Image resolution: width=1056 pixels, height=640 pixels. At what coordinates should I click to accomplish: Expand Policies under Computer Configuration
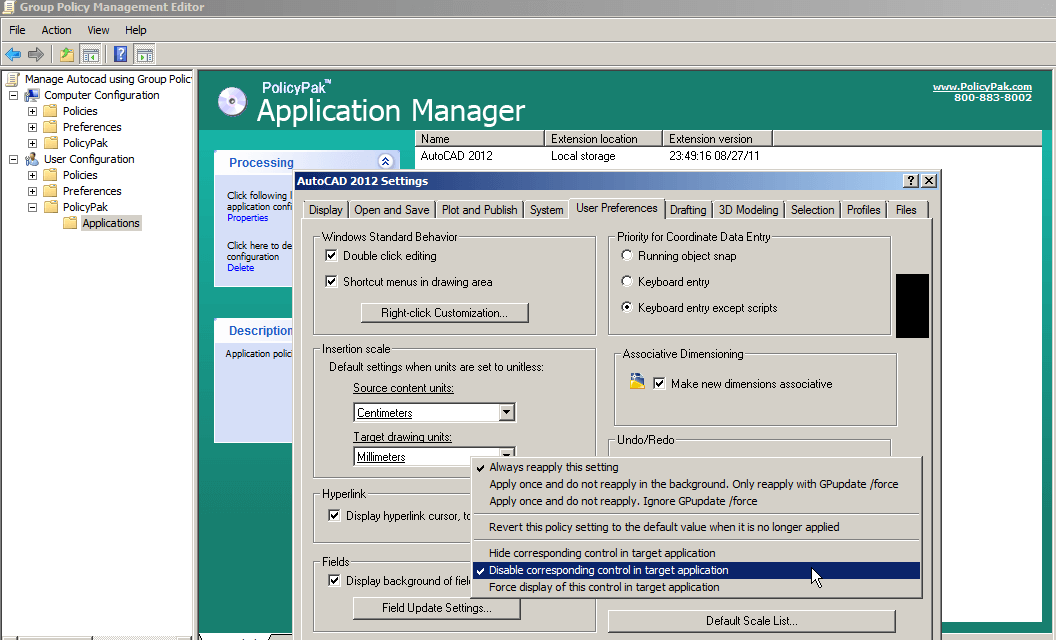coord(32,111)
